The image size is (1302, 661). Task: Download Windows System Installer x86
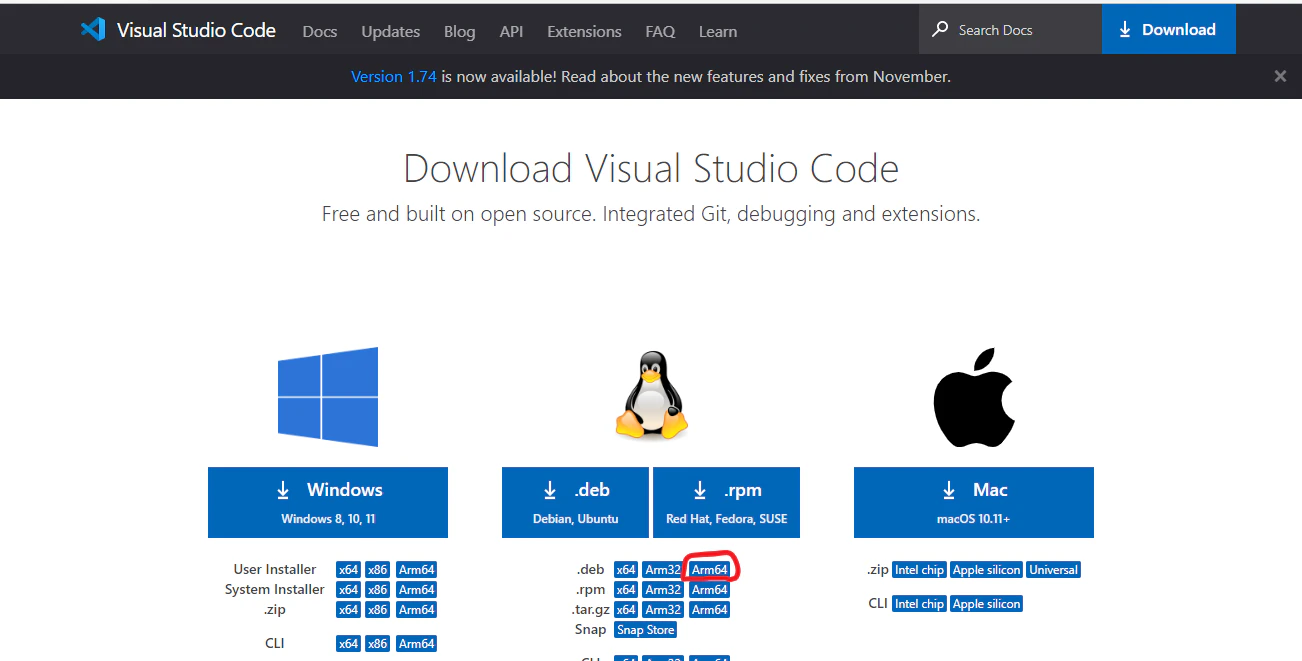click(x=377, y=590)
